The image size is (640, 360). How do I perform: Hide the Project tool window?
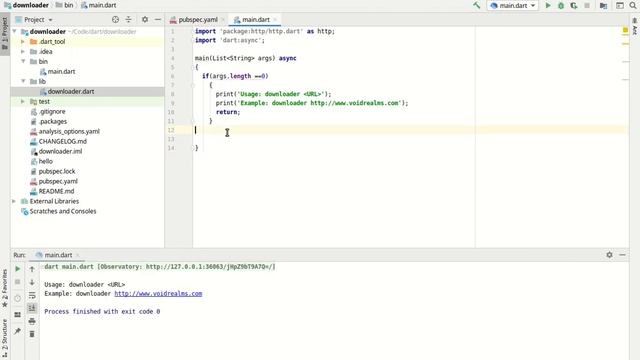158,20
